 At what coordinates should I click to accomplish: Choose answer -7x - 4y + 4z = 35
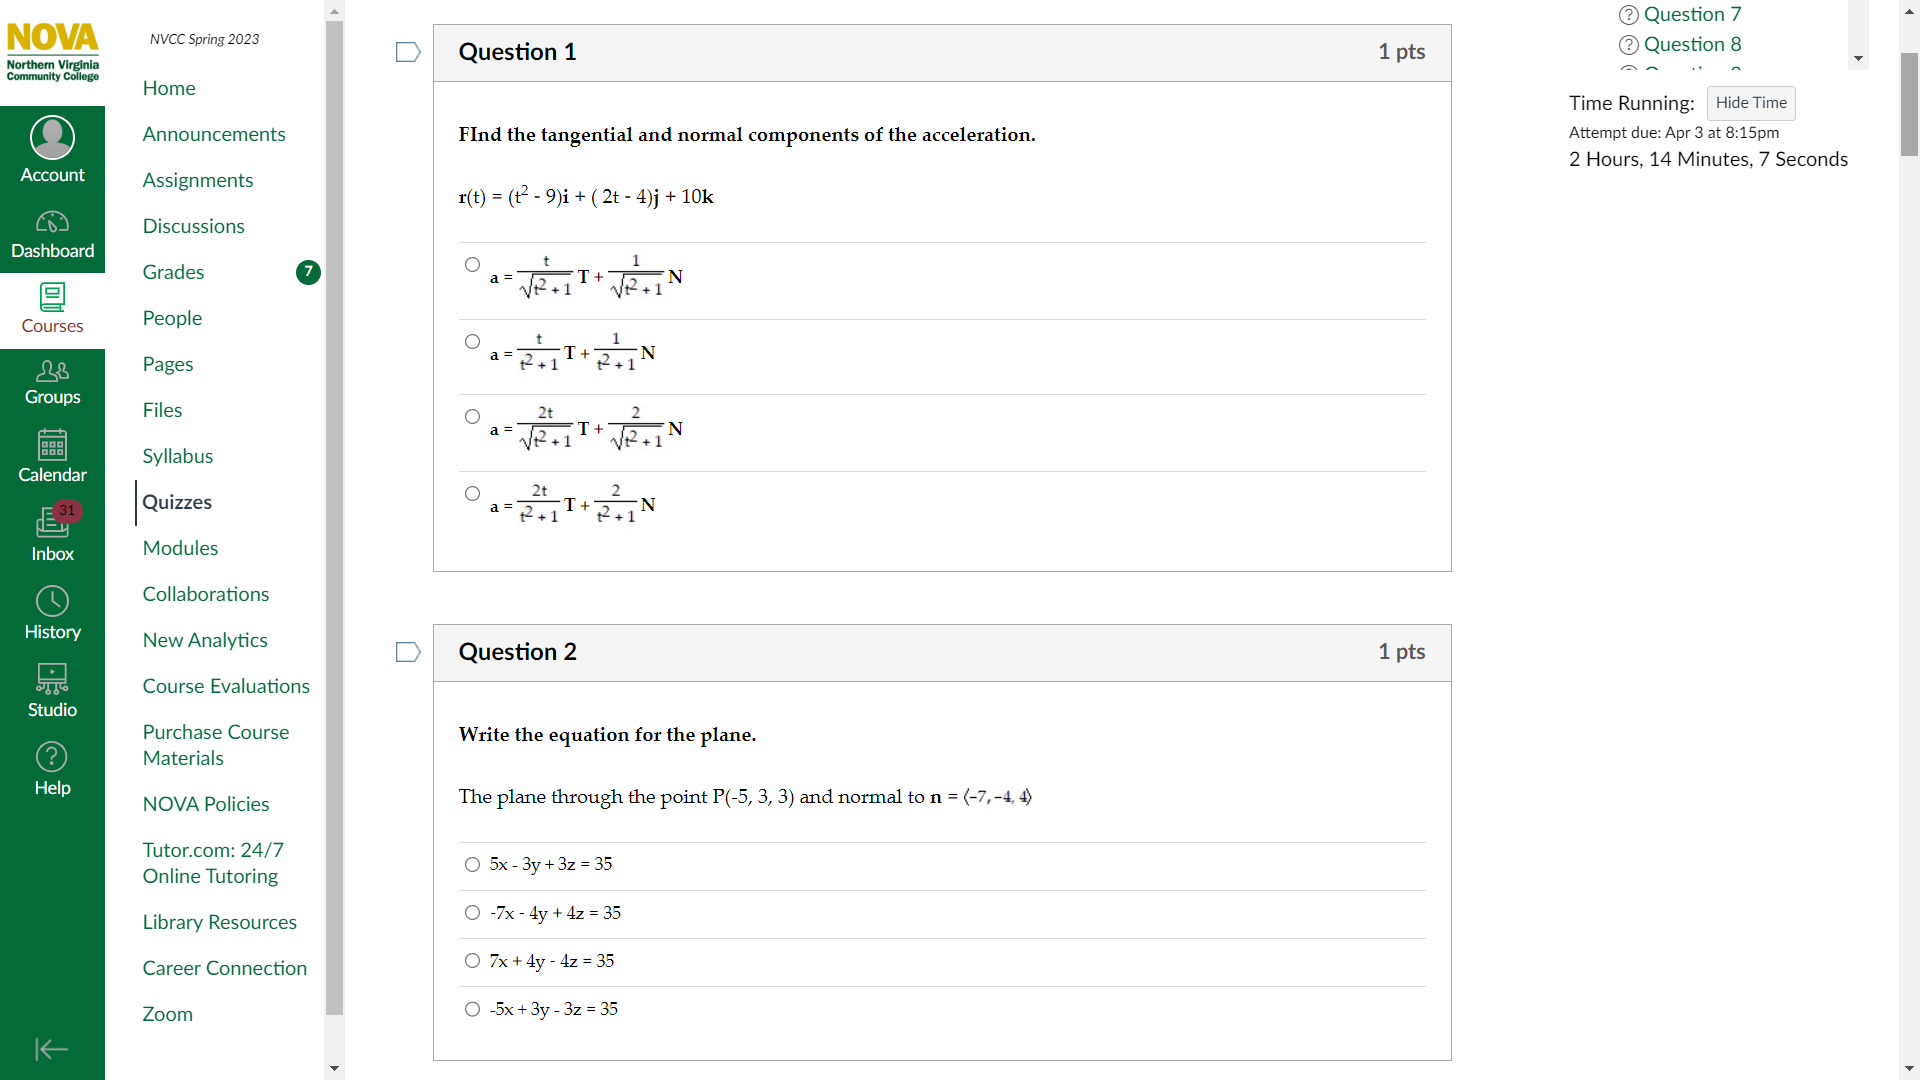click(x=471, y=912)
